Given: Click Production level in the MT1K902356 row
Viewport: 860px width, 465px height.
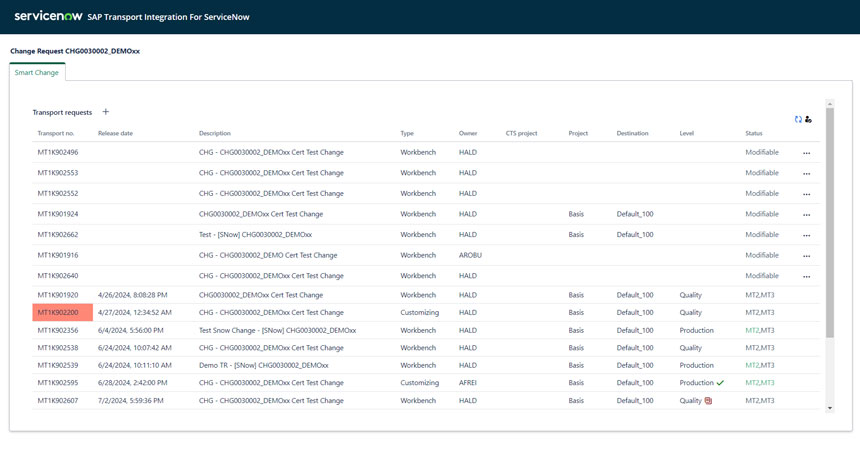Looking at the screenshot, I should pos(697,331).
